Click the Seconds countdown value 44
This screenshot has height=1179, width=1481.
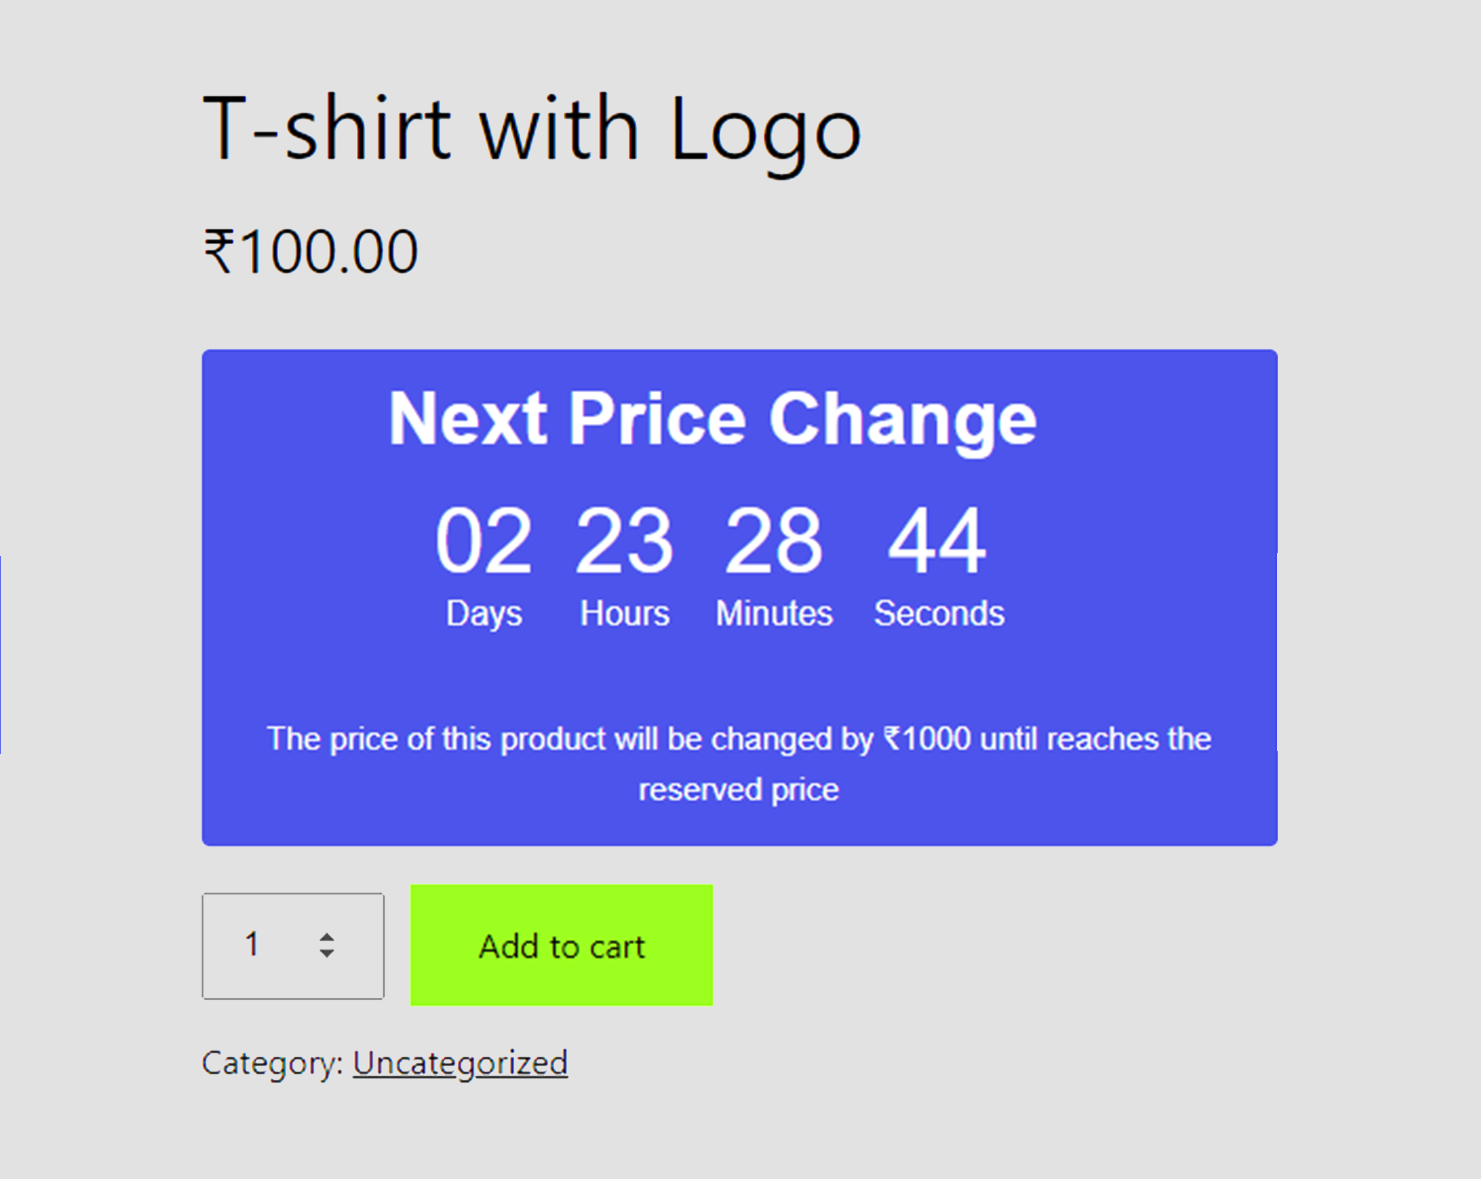936,540
